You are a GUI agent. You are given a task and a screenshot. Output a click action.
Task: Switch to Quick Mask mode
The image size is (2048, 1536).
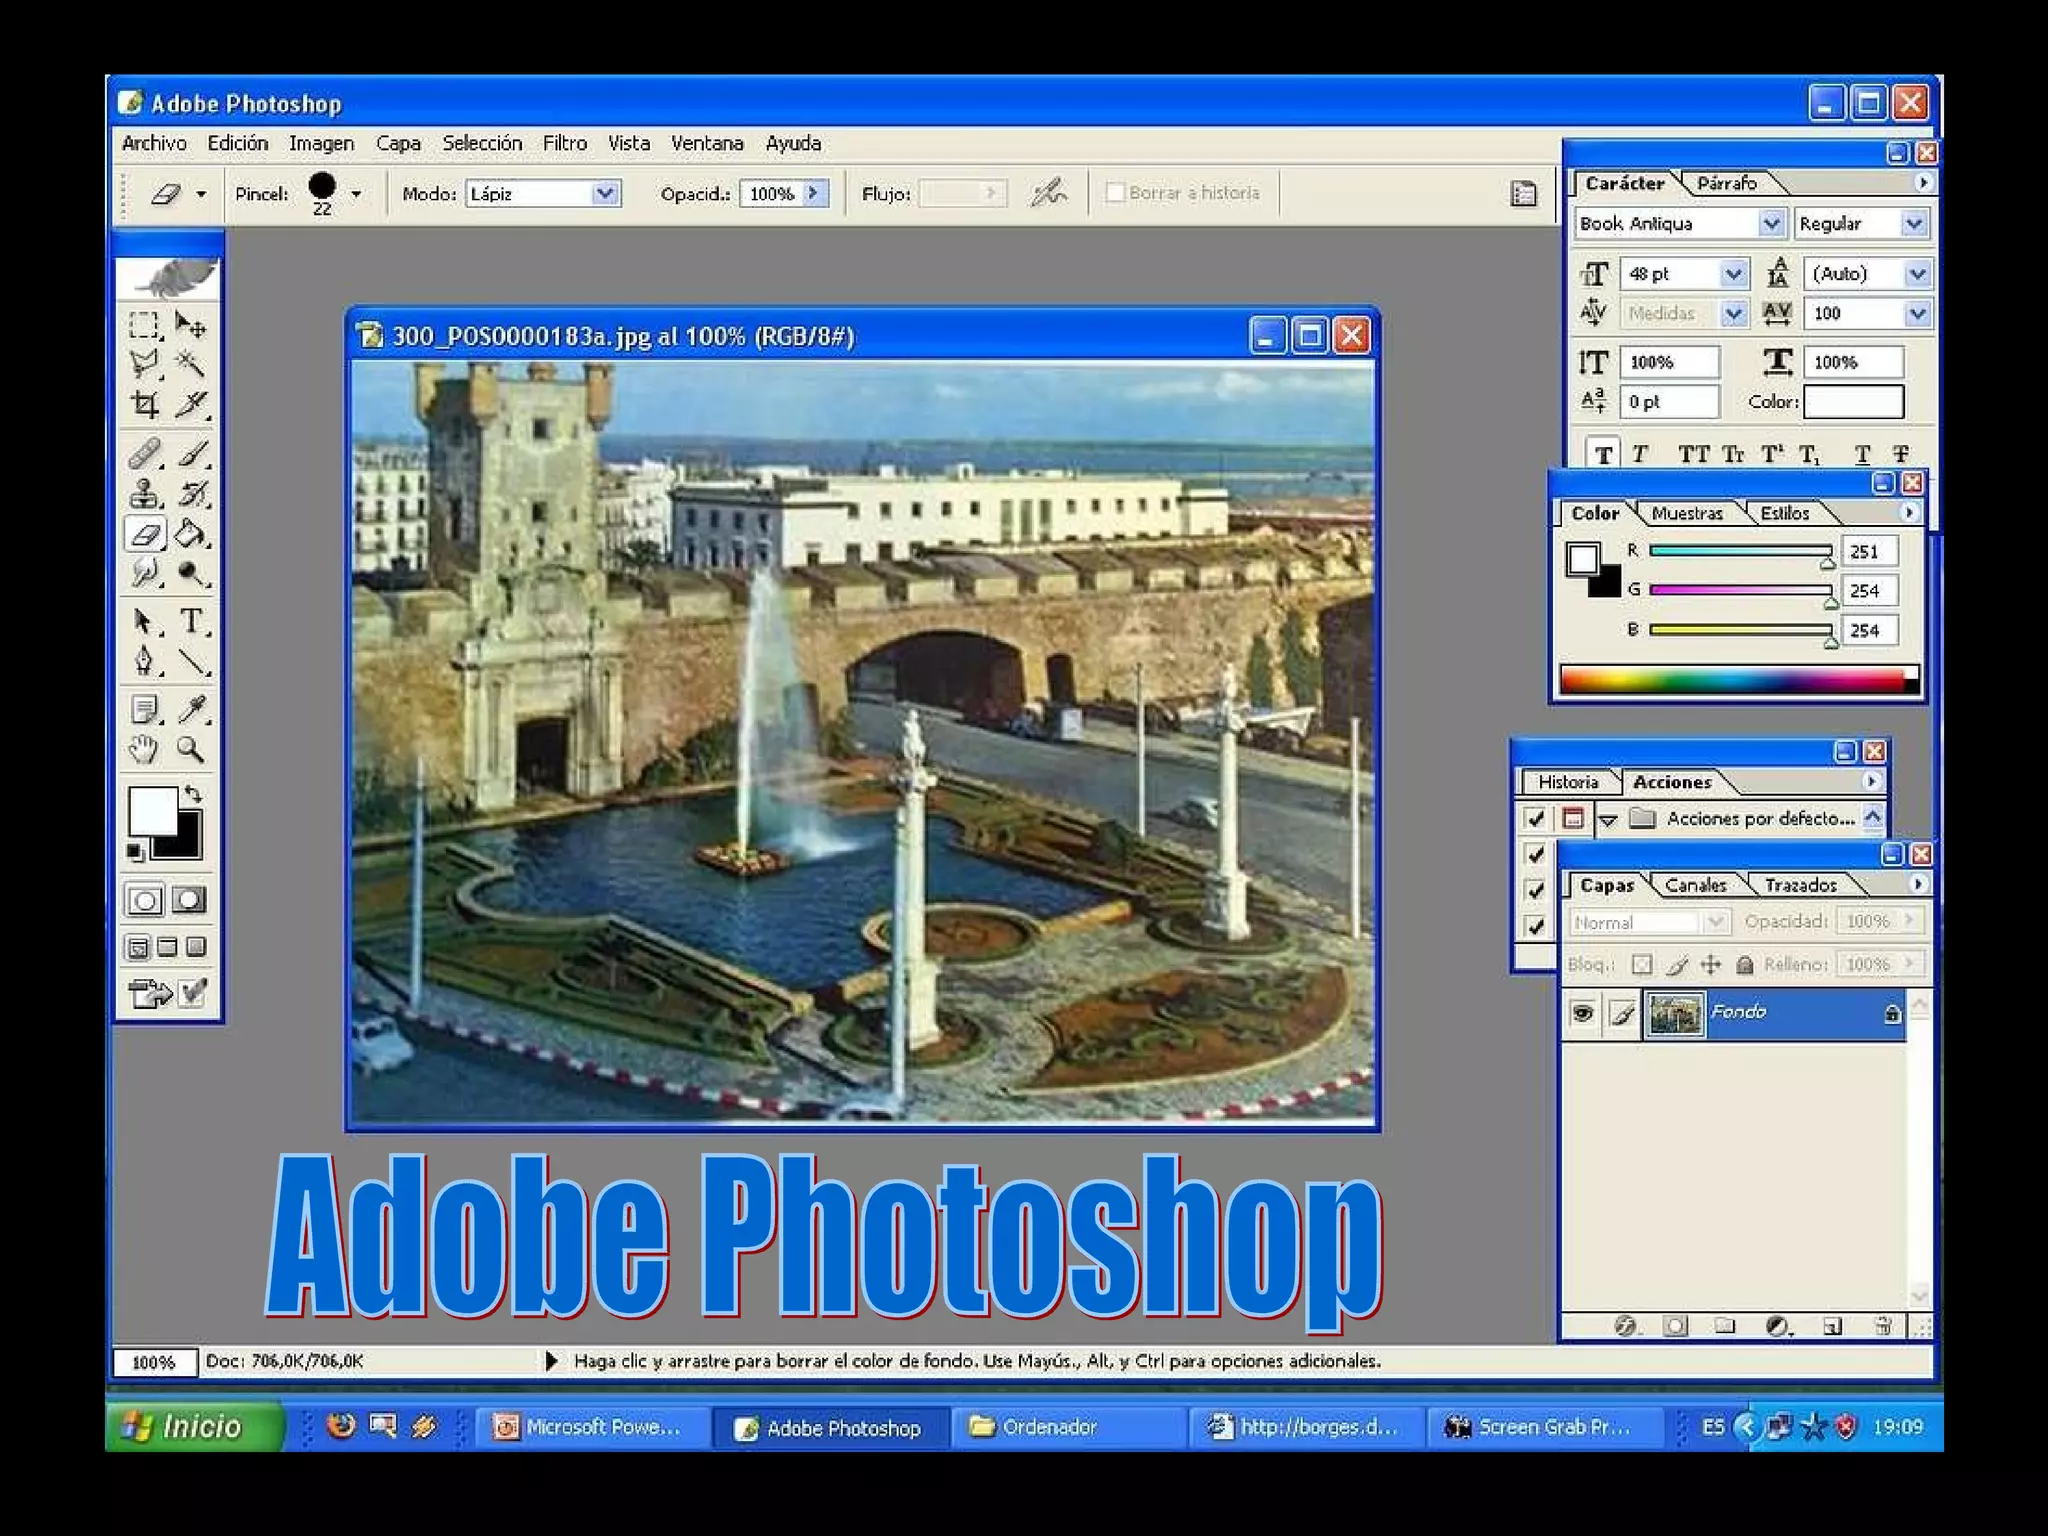tap(188, 900)
